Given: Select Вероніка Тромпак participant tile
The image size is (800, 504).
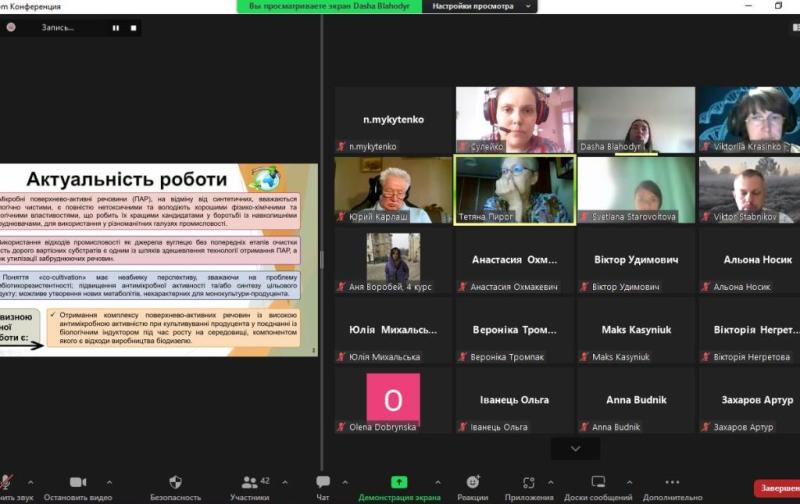Looking at the screenshot, I should [515, 330].
